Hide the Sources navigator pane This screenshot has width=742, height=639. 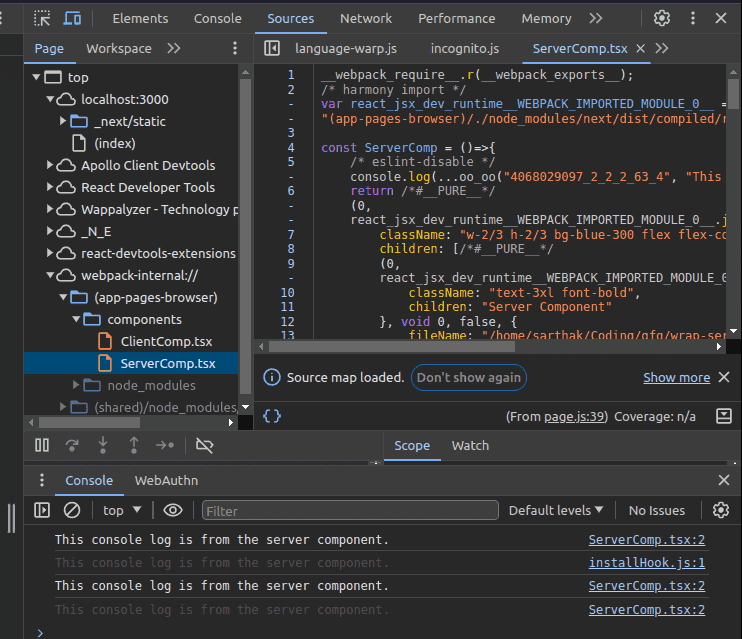coord(272,48)
